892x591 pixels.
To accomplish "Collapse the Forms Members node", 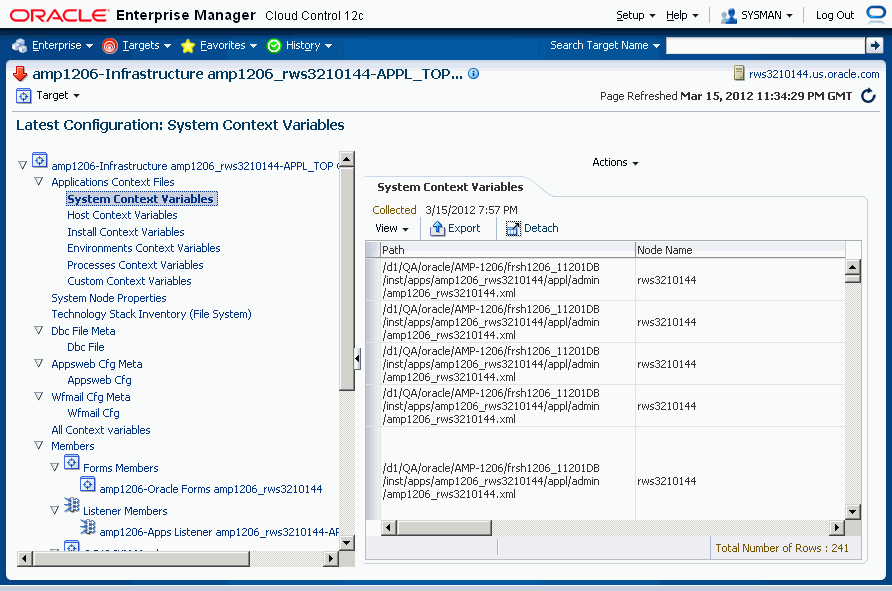I will pos(54,467).
